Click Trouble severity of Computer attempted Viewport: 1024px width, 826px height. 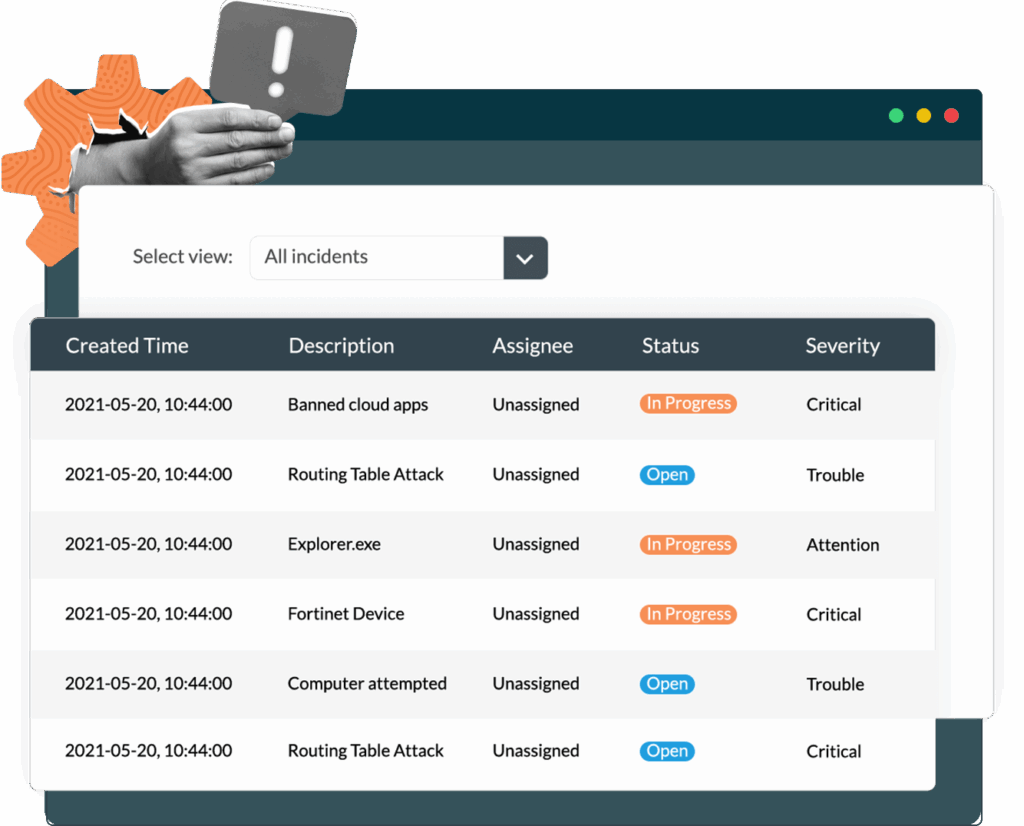click(835, 684)
